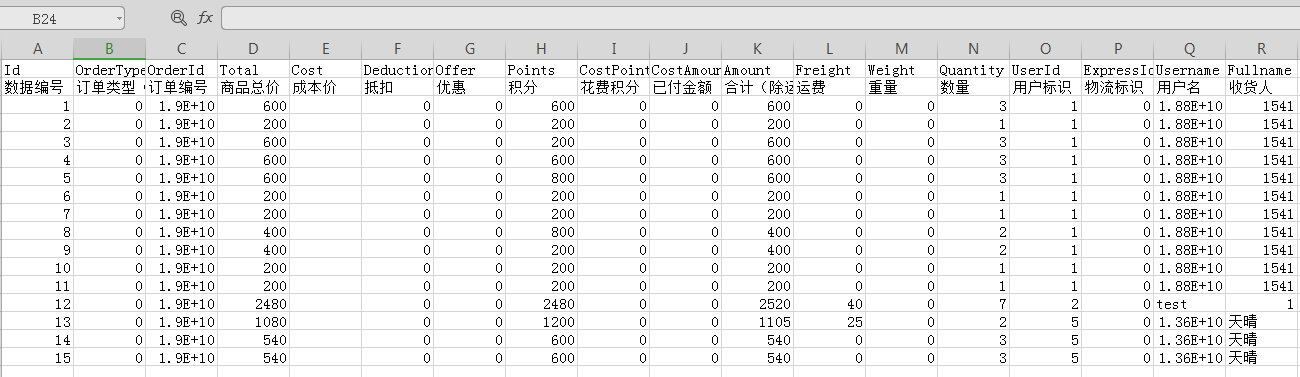
Task: Click the Total value 1080
Action: click(253, 322)
